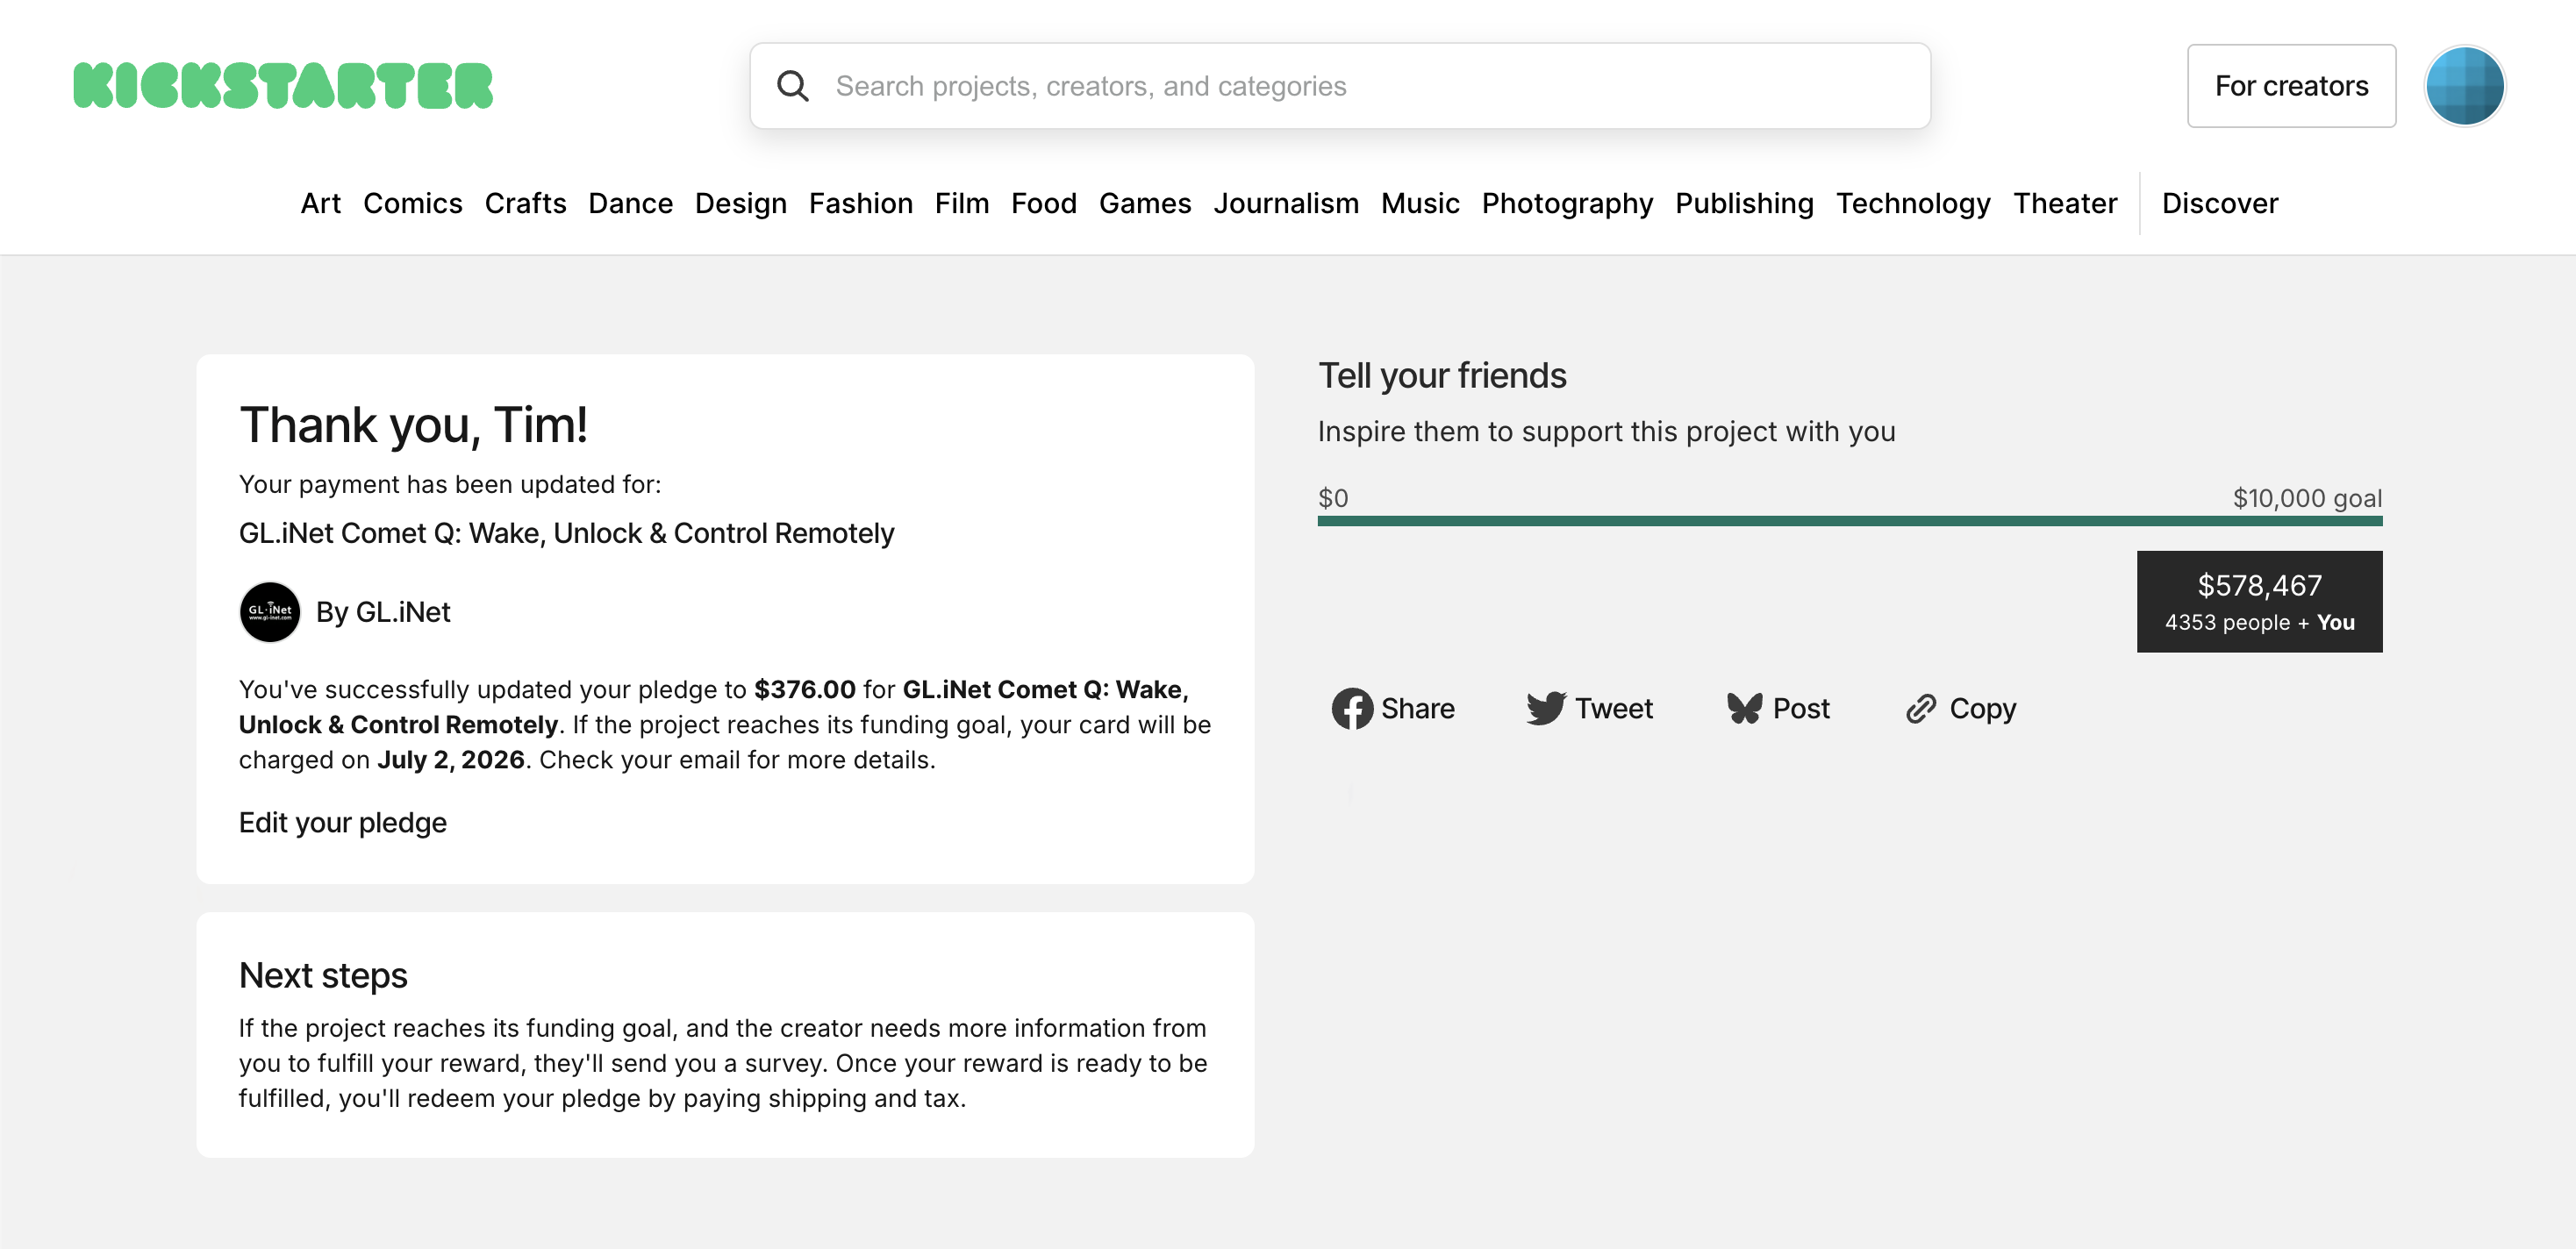Image resolution: width=2576 pixels, height=1249 pixels.
Task: Click the $10,000 goal label
Action: click(2308, 498)
